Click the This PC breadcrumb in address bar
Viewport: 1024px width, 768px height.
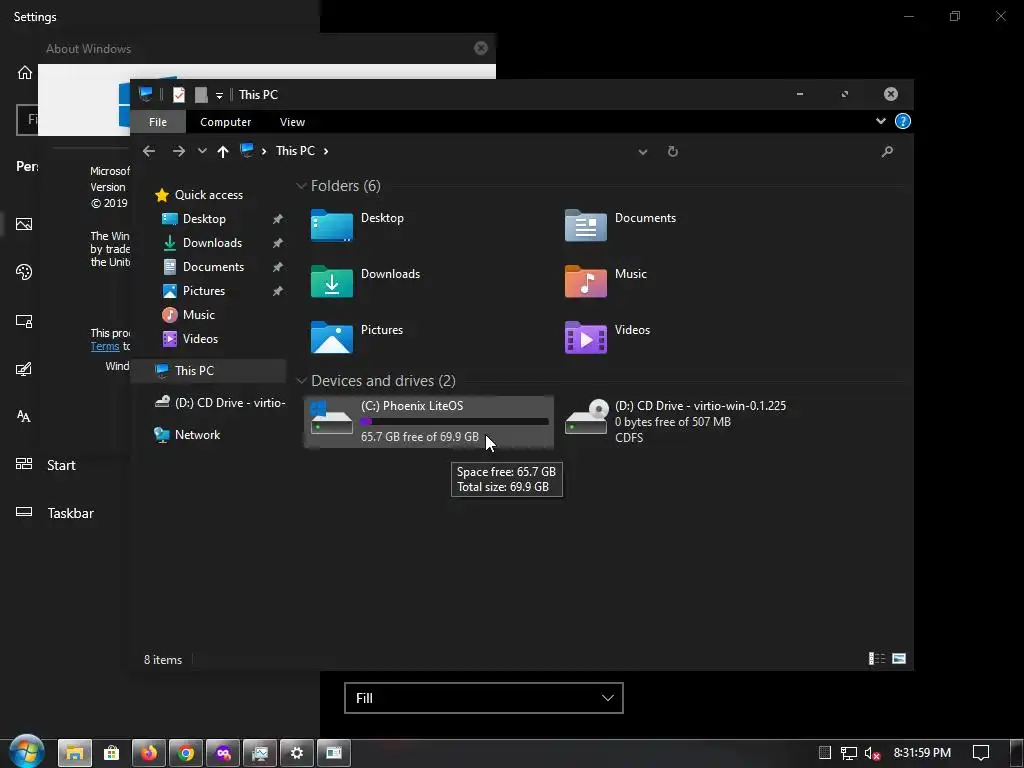[x=295, y=151]
